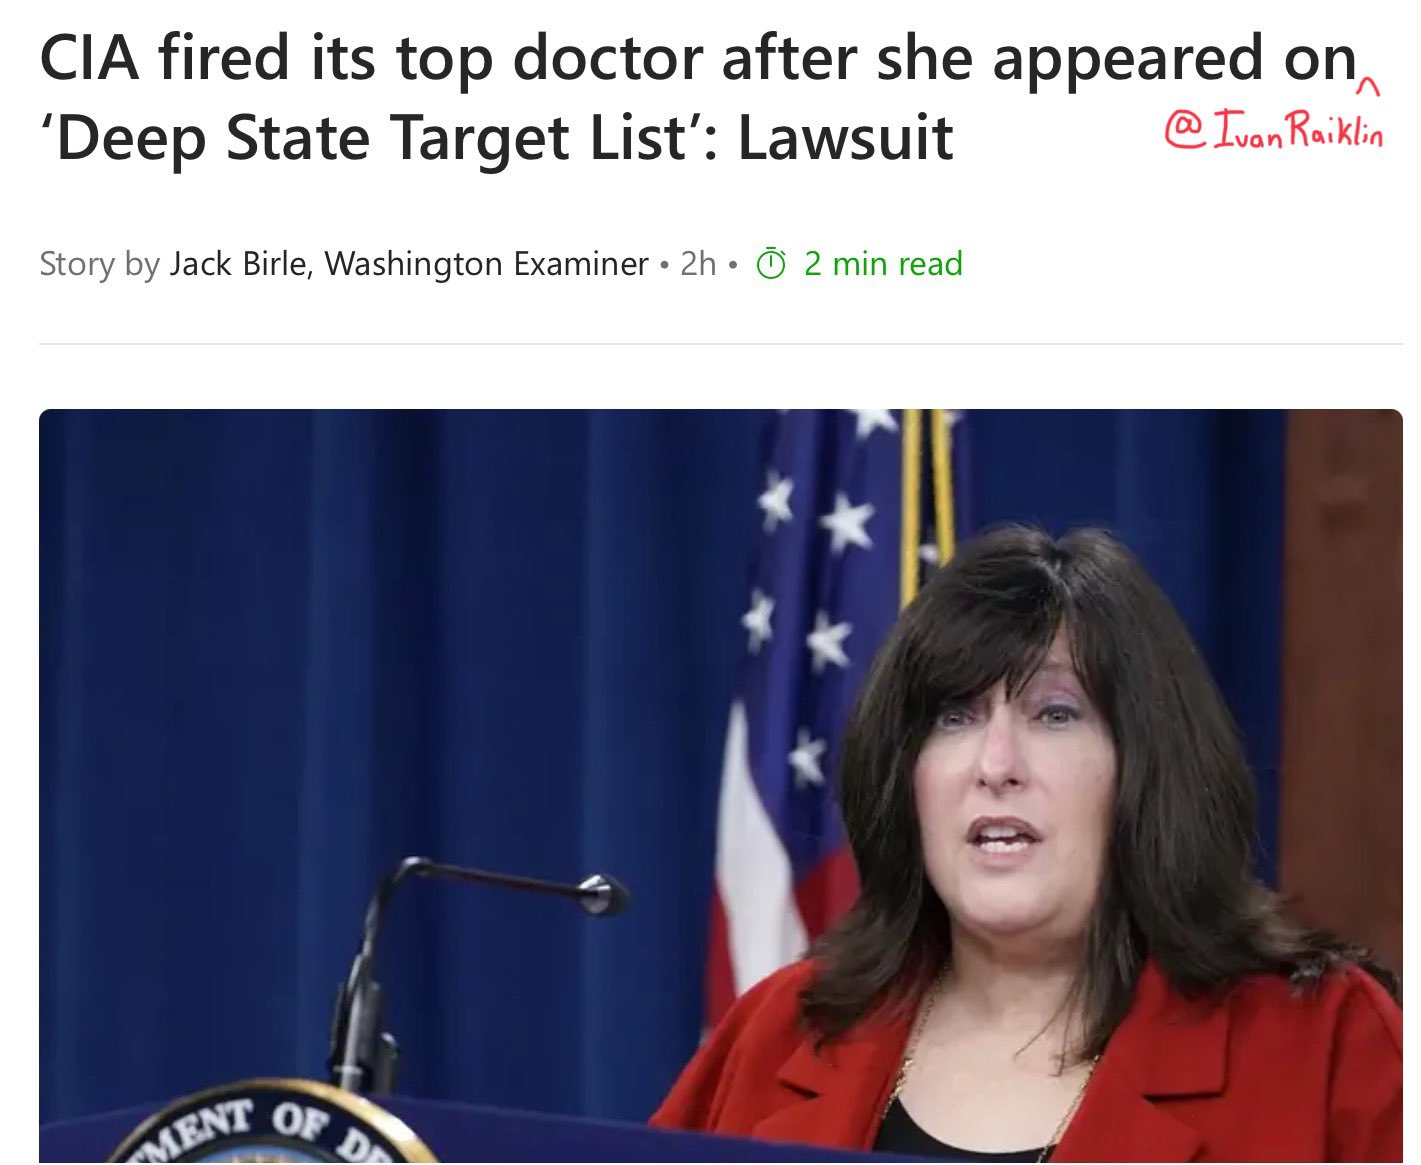Click the word 'Lawsuit' in the headline
Image resolution: width=1421 pixels, height=1165 pixels.
click(845, 137)
